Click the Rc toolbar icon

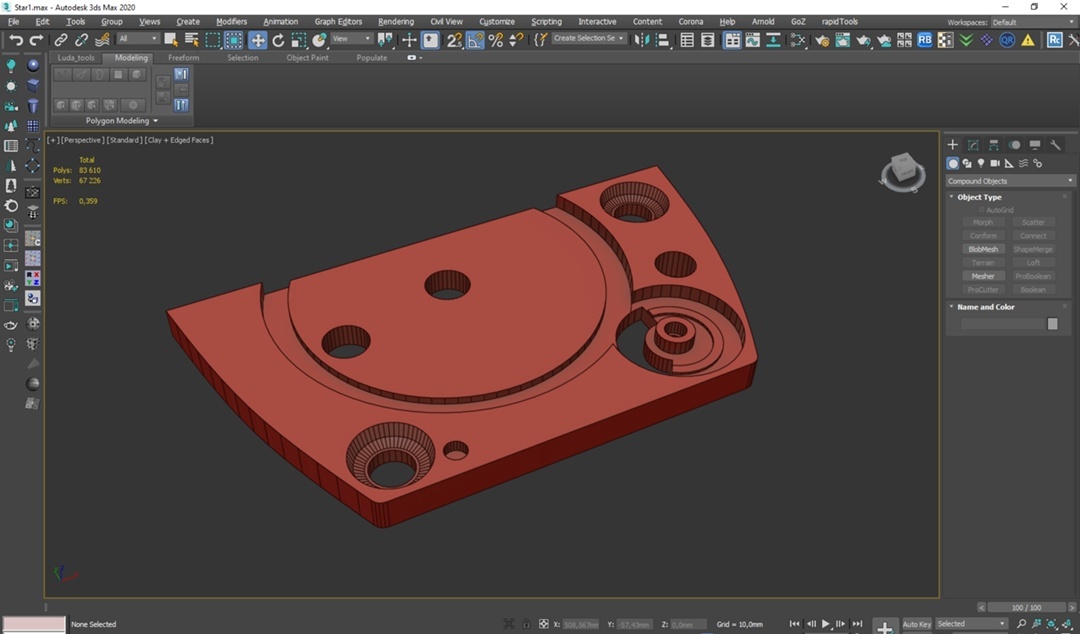(x=1055, y=40)
